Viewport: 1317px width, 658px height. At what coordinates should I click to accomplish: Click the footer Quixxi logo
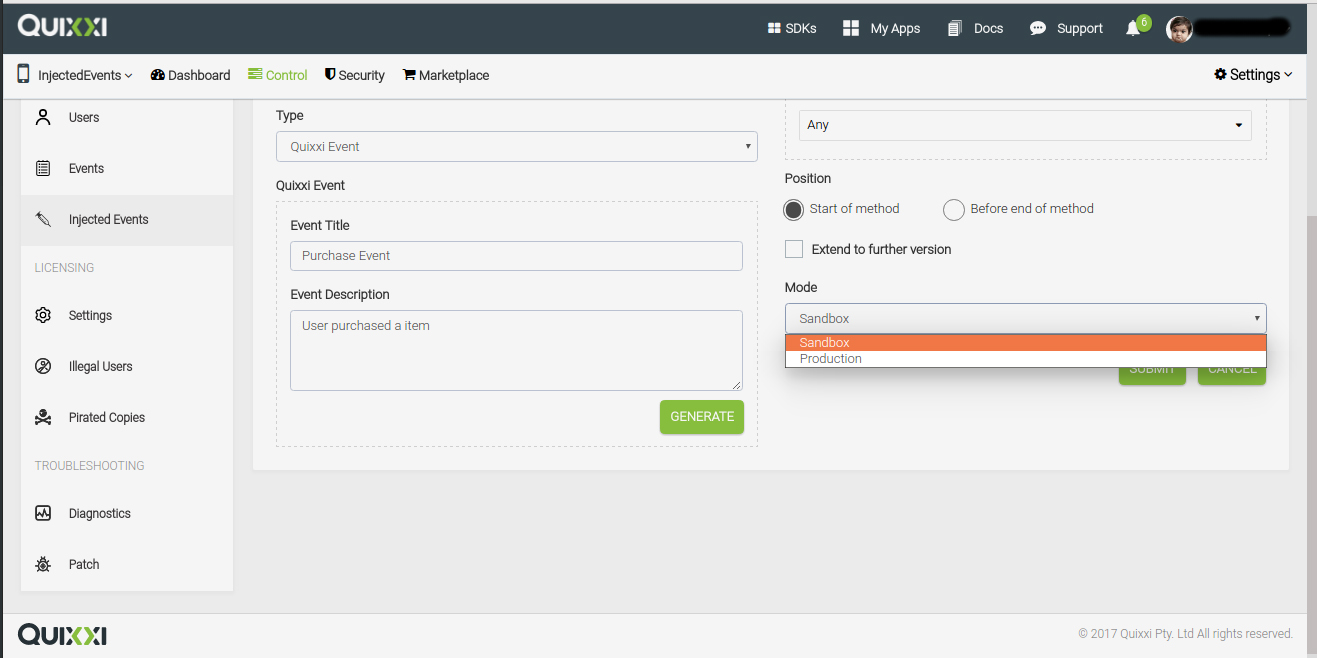(x=62, y=635)
